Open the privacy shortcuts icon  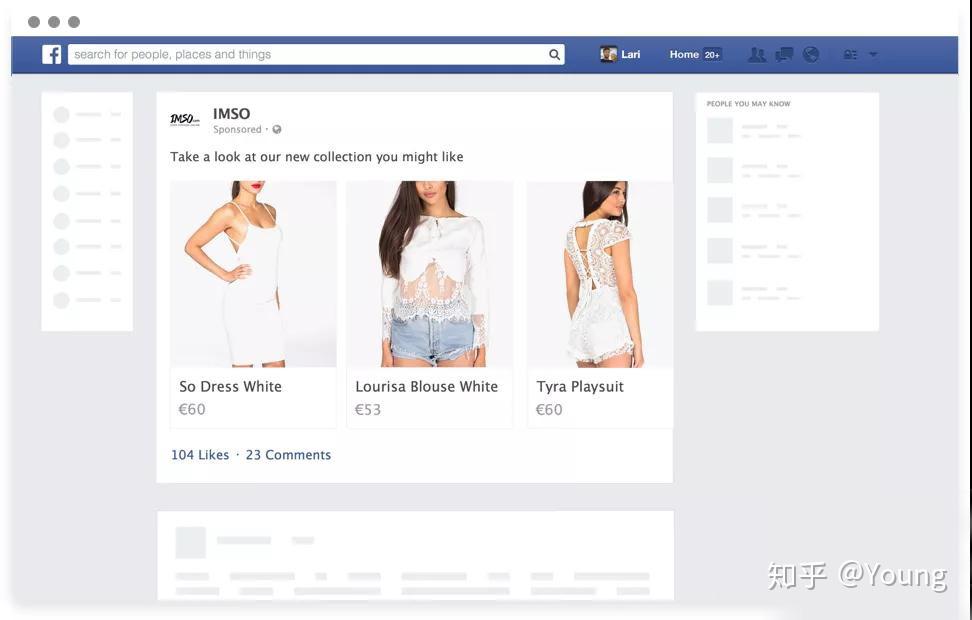[x=850, y=55]
